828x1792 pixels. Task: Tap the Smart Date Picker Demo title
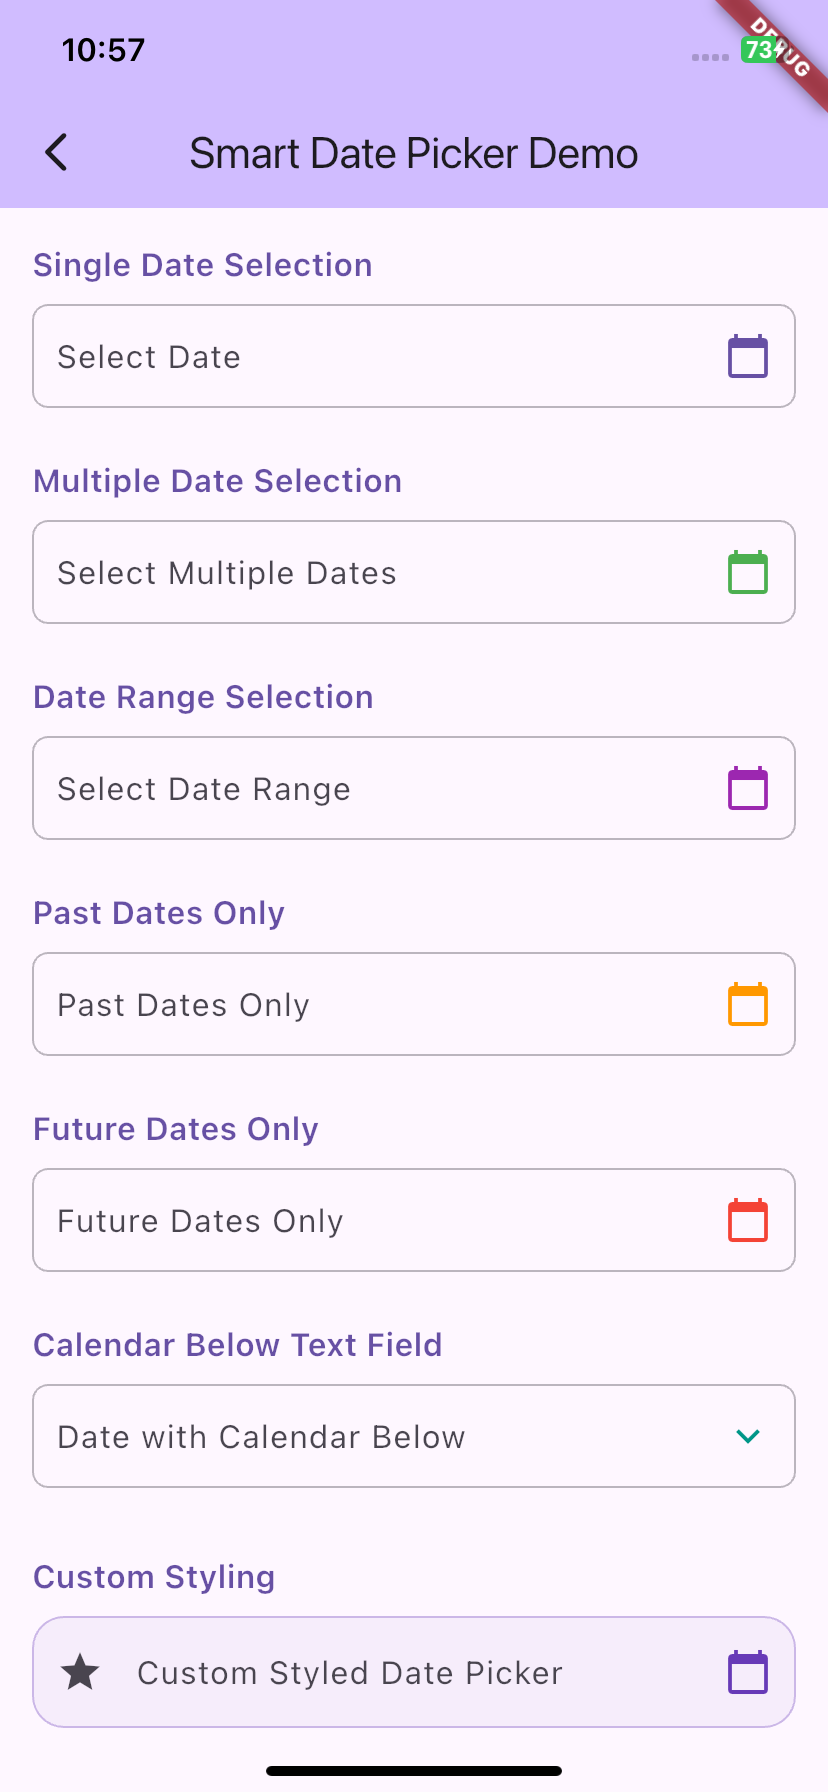(x=414, y=154)
